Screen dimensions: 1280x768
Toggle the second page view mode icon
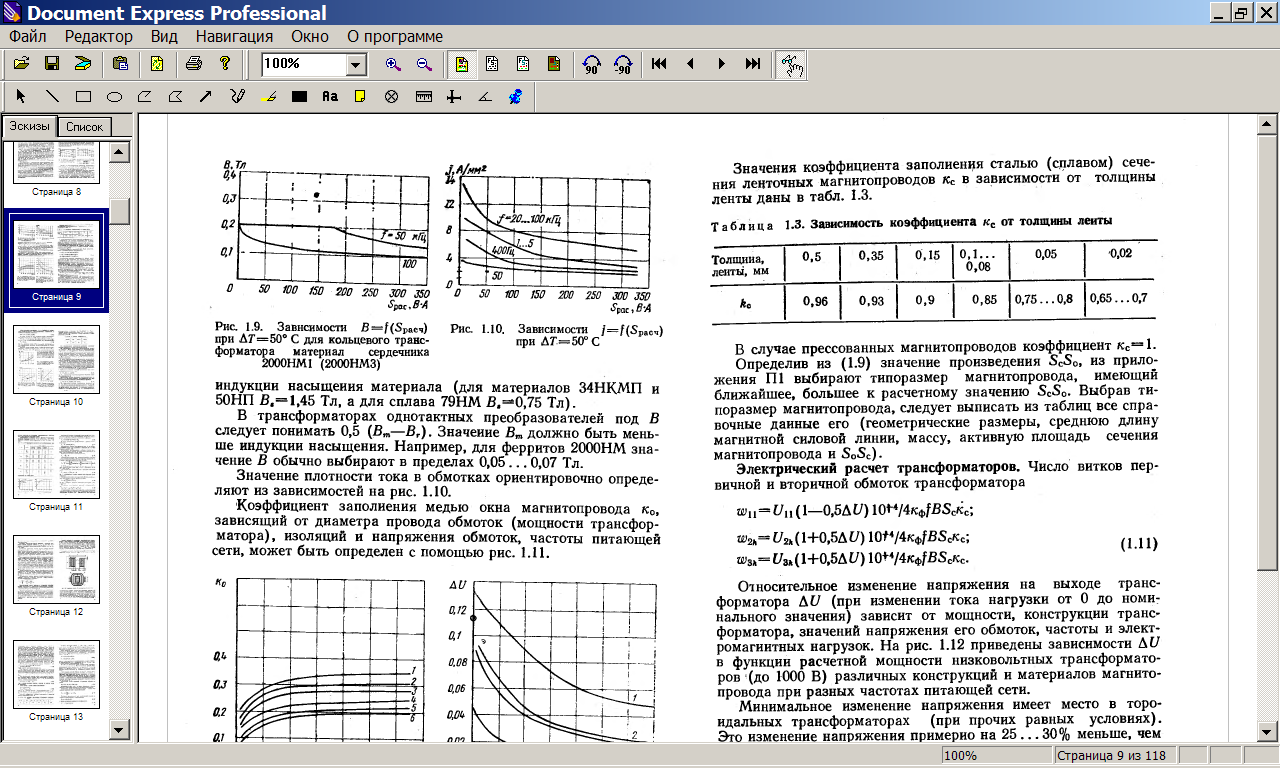(492, 64)
